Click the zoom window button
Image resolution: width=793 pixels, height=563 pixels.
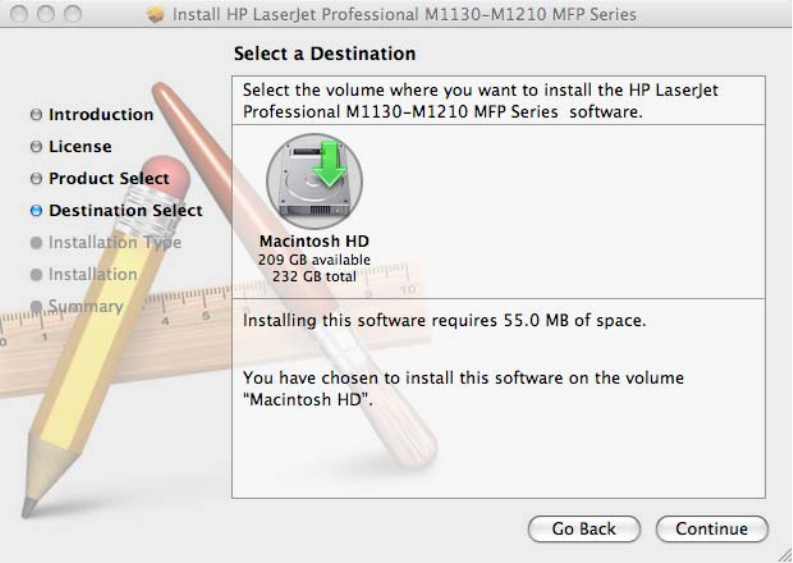point(73,14)
